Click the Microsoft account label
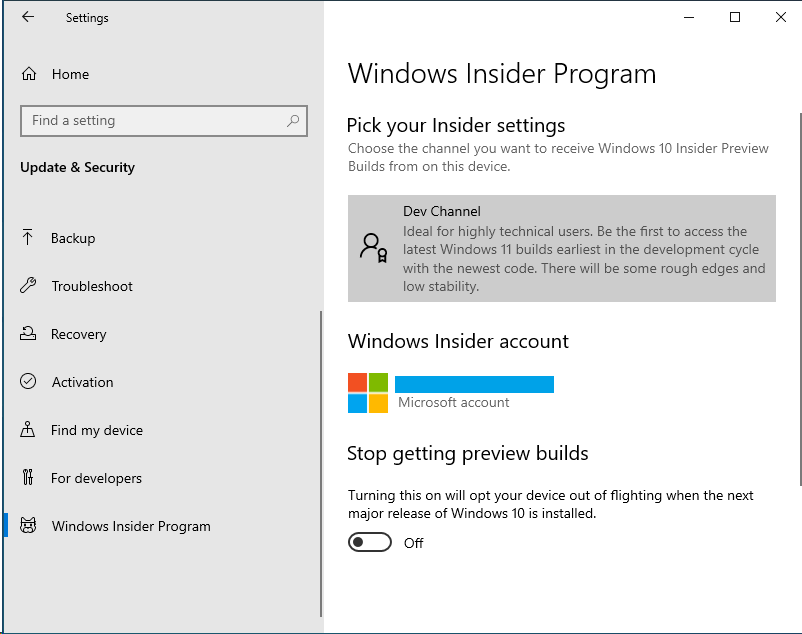The image size is (802, 634). point(454,402)
